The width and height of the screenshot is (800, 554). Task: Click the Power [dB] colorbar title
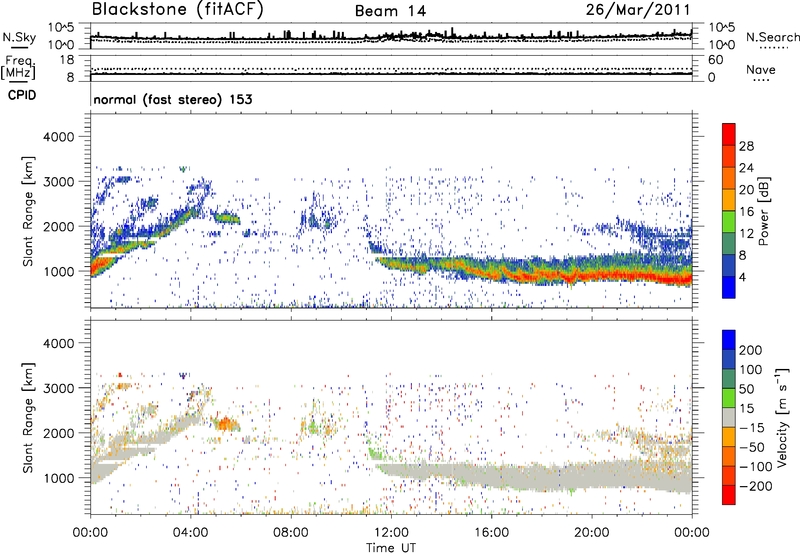click(763, 211)
